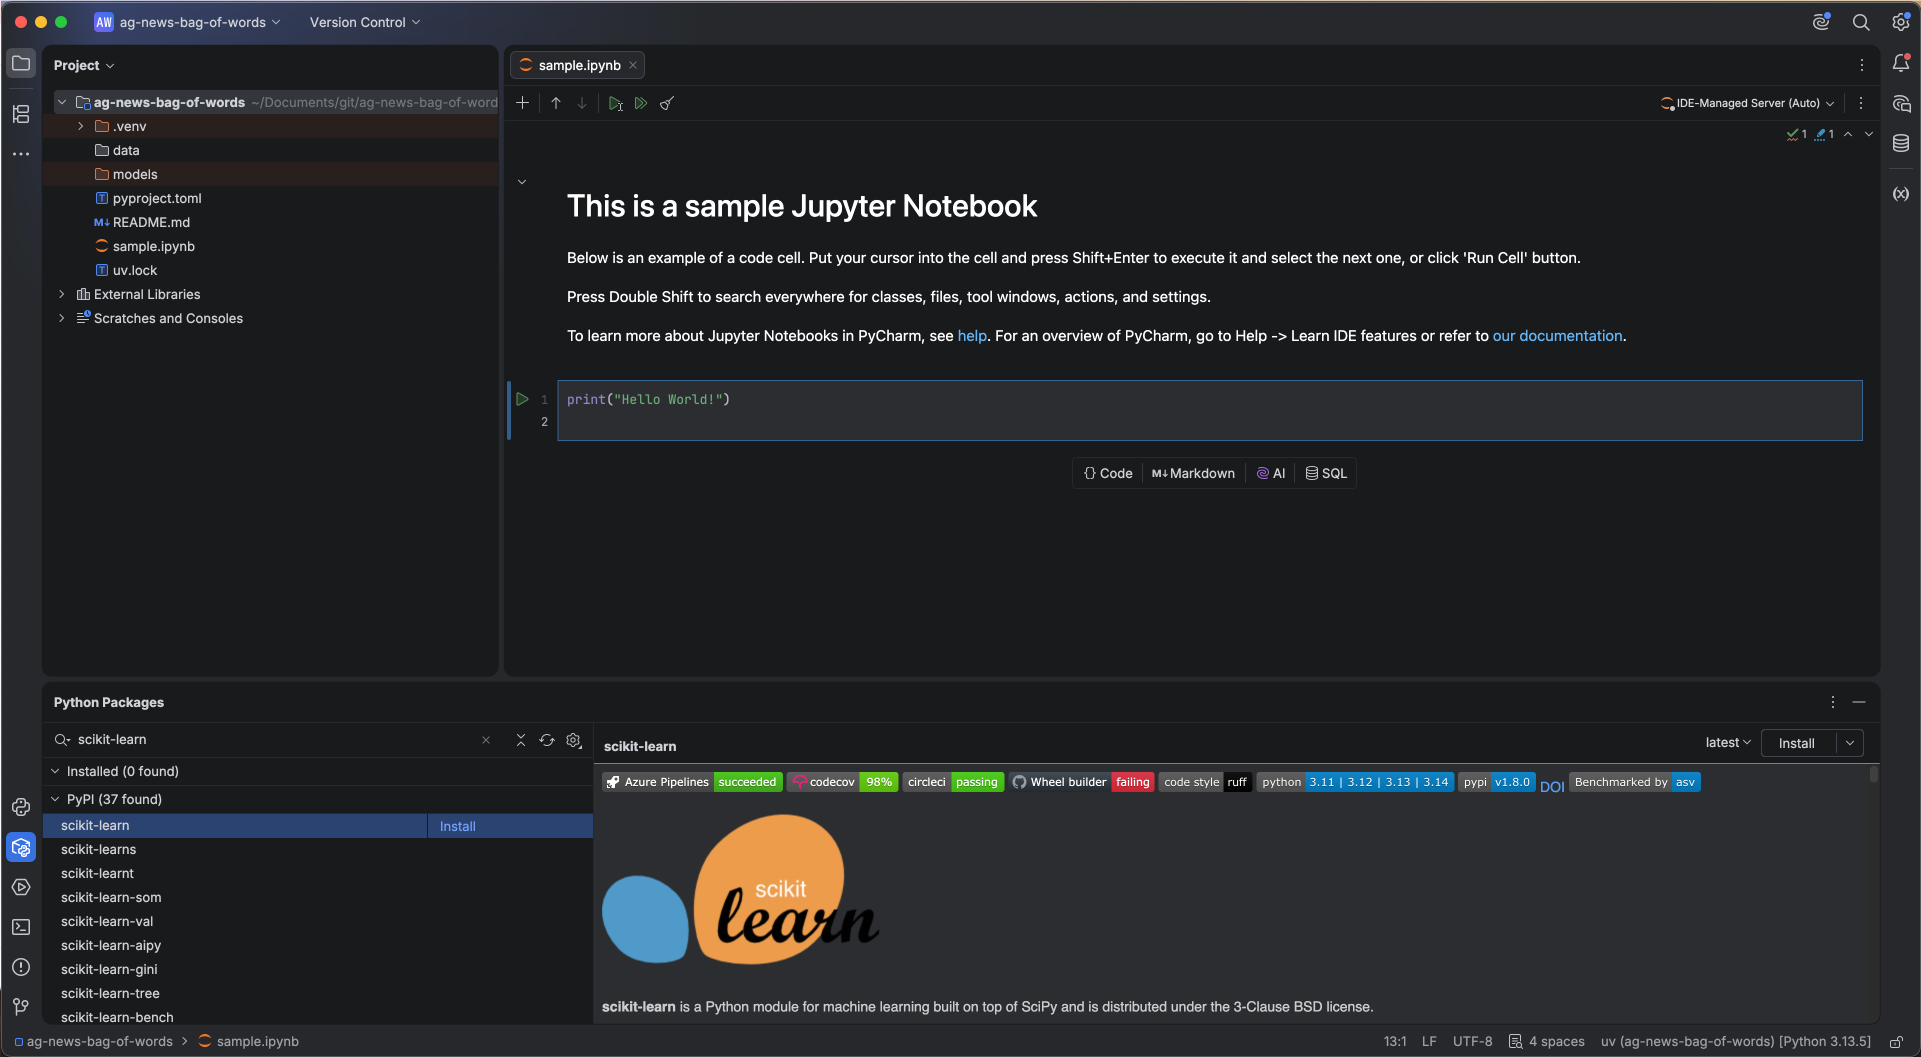
Task: Run the Hello World cell gutter arrow
Action: tap(522, 399)
